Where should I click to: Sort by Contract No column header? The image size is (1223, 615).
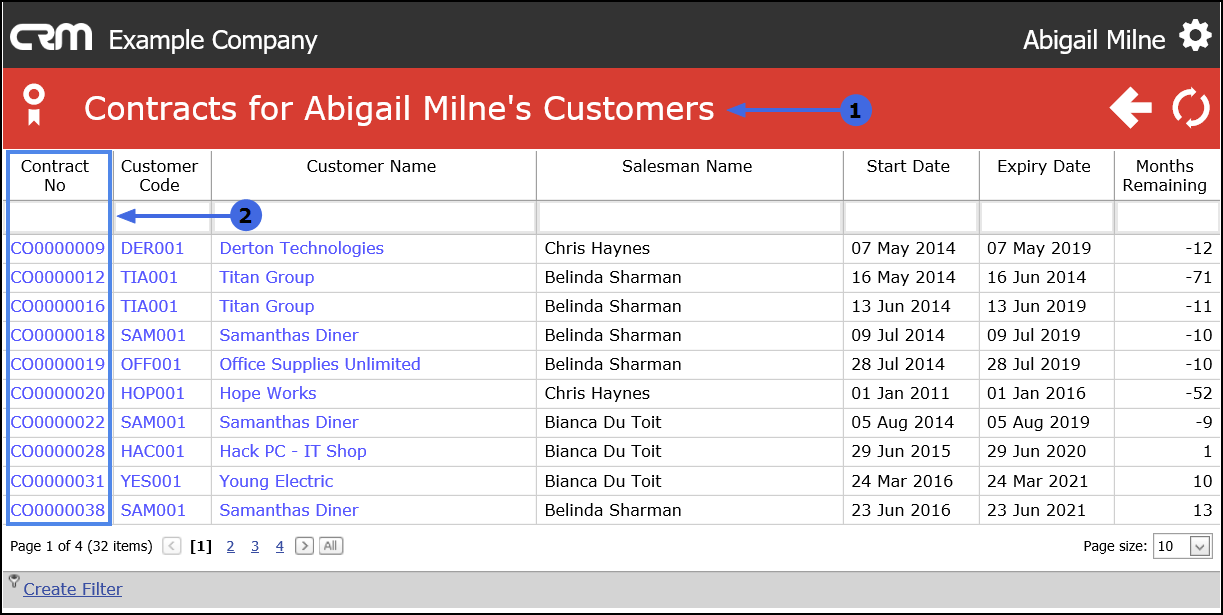(55, 175)
